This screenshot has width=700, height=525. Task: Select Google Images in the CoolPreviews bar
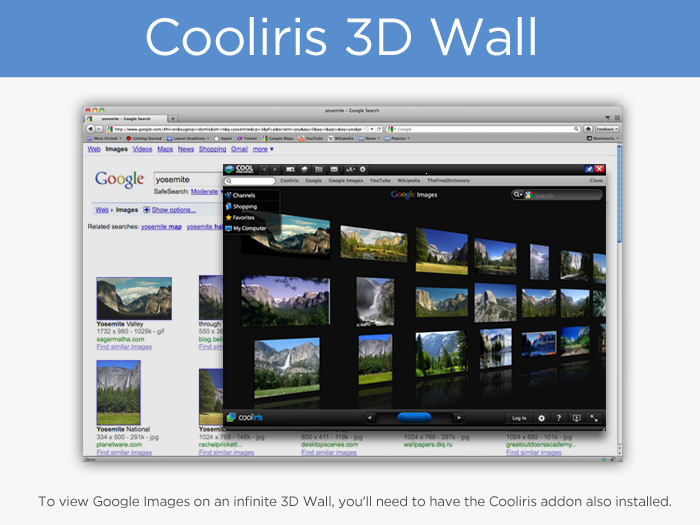[346, 181]
